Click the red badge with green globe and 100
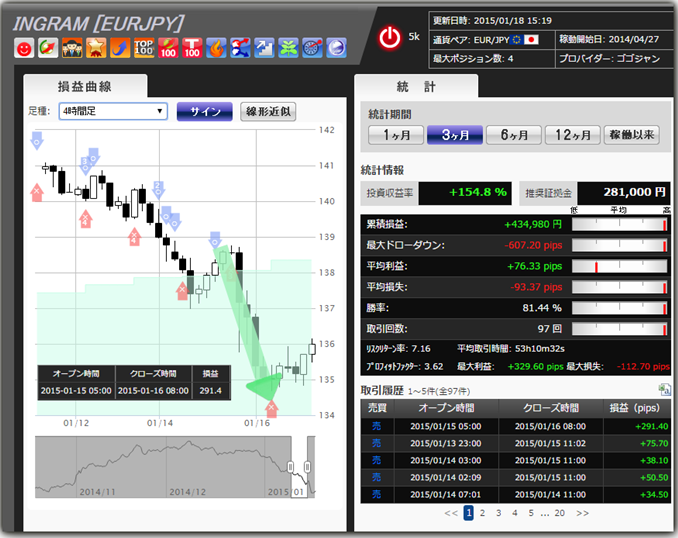The image size is (678, 538). tap(168, 48)
